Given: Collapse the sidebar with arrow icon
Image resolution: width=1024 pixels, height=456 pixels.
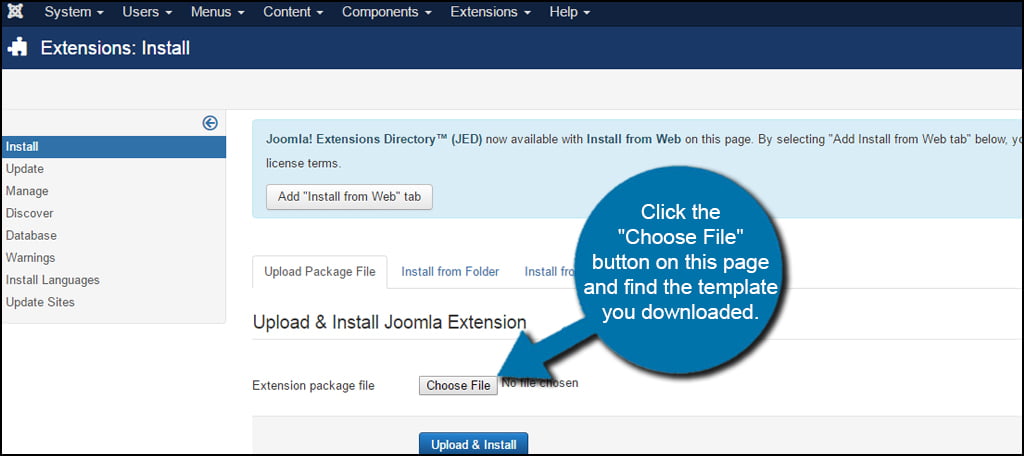Looking at the screenshot, I should point(210,123).
